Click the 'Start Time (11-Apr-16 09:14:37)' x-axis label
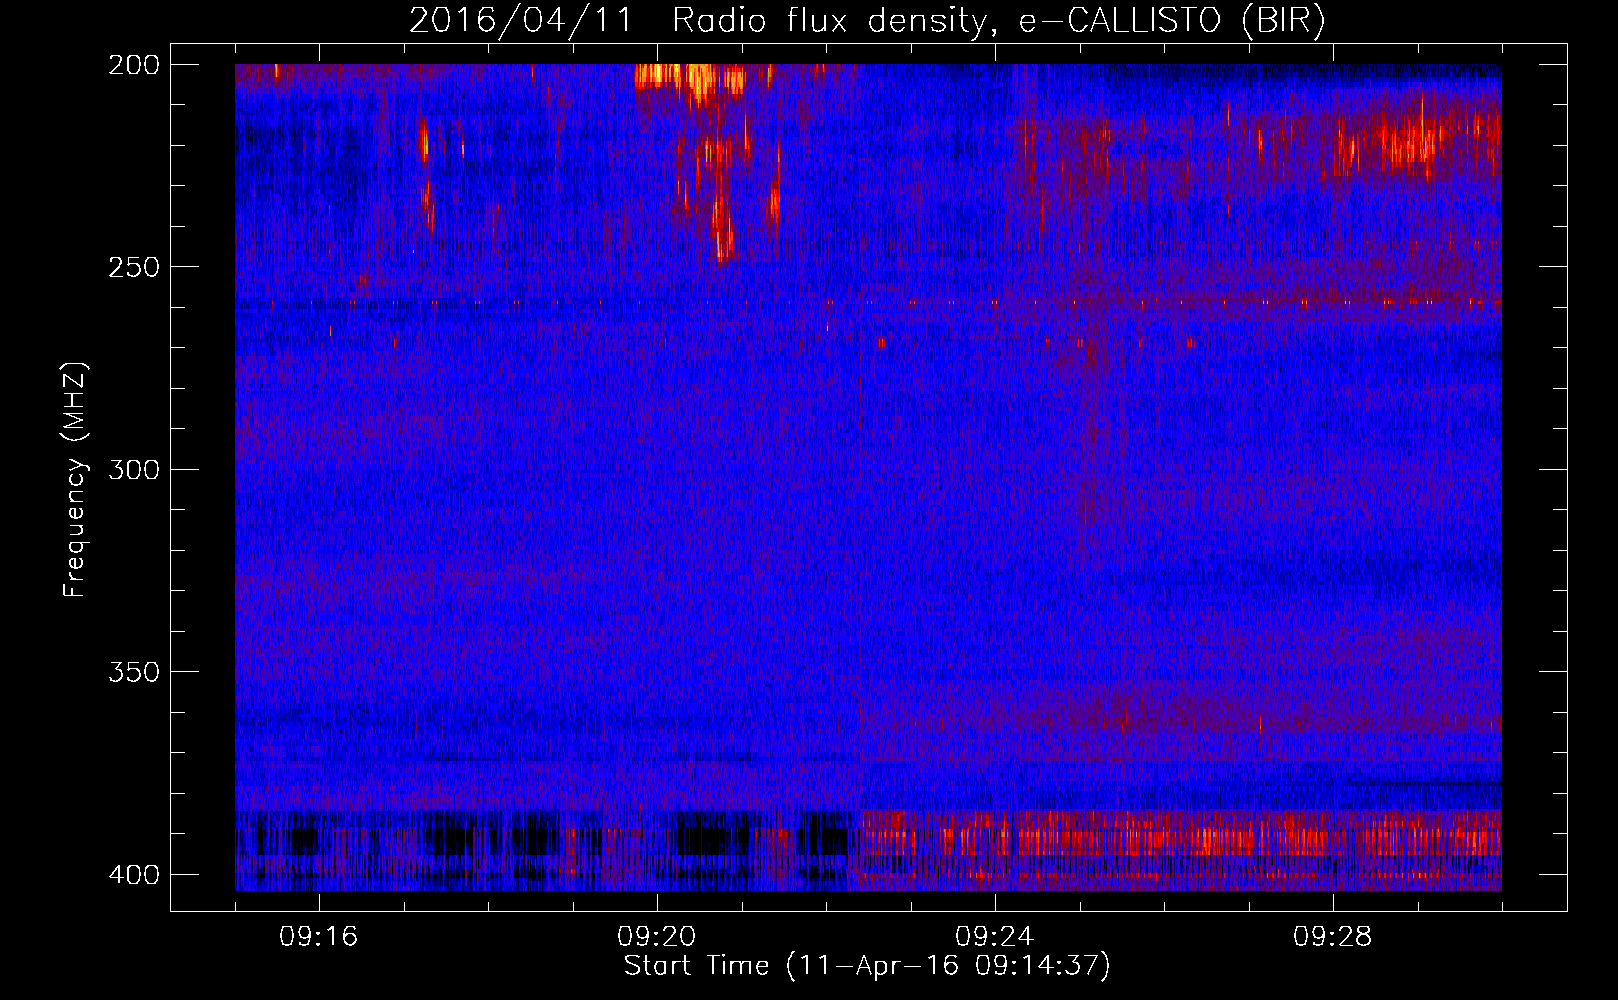This screenshot has height=1000, width=1618. (x=867, y=966)
